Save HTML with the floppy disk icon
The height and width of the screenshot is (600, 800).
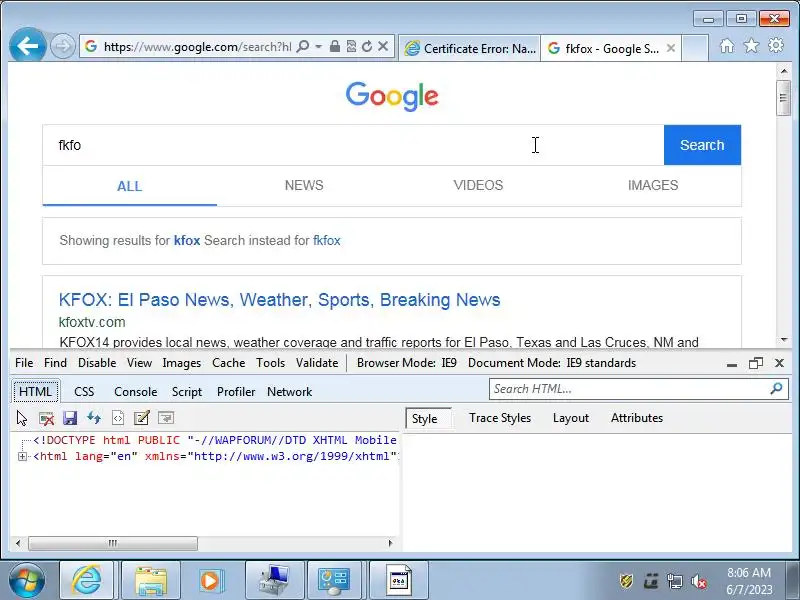coord(70,418)
